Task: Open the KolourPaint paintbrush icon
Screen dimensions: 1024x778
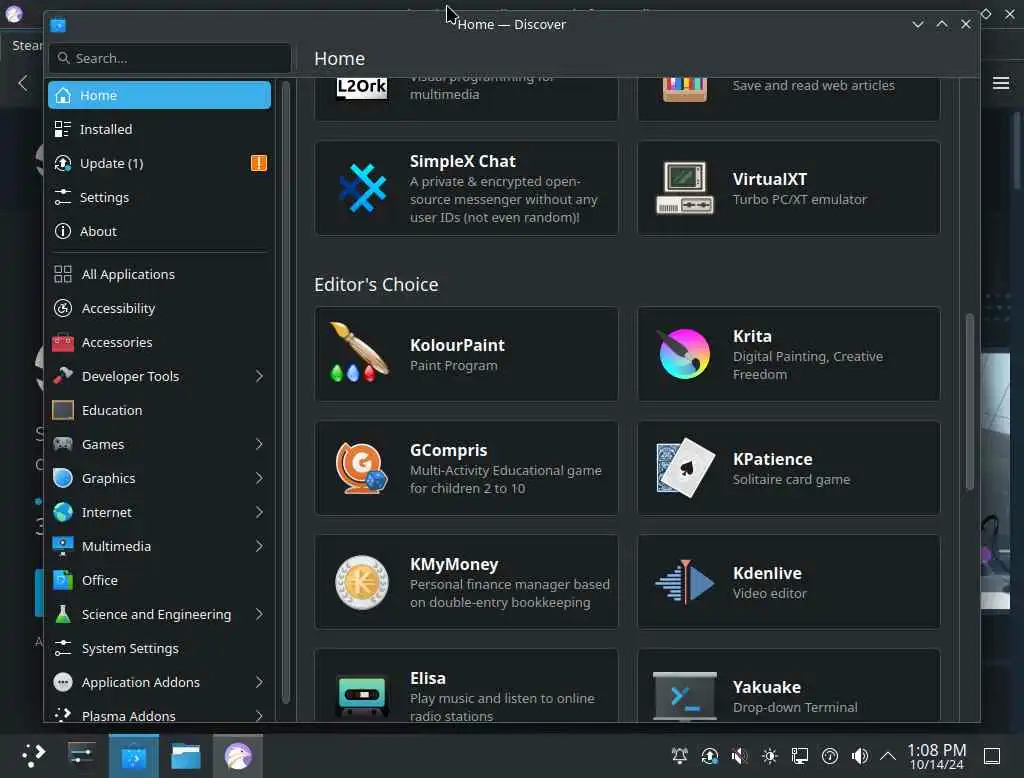Action: coord(360,353)
